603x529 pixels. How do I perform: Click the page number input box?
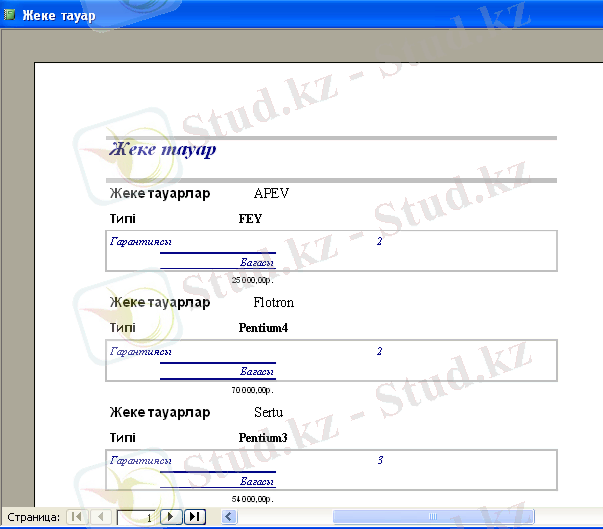point(137,517)
